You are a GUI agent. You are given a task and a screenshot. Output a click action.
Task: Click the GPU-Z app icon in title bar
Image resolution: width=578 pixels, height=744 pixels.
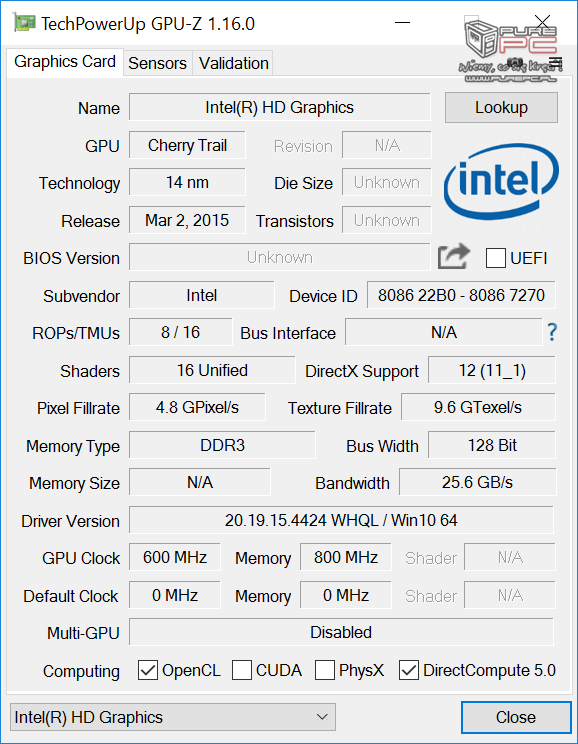point(24,23)
